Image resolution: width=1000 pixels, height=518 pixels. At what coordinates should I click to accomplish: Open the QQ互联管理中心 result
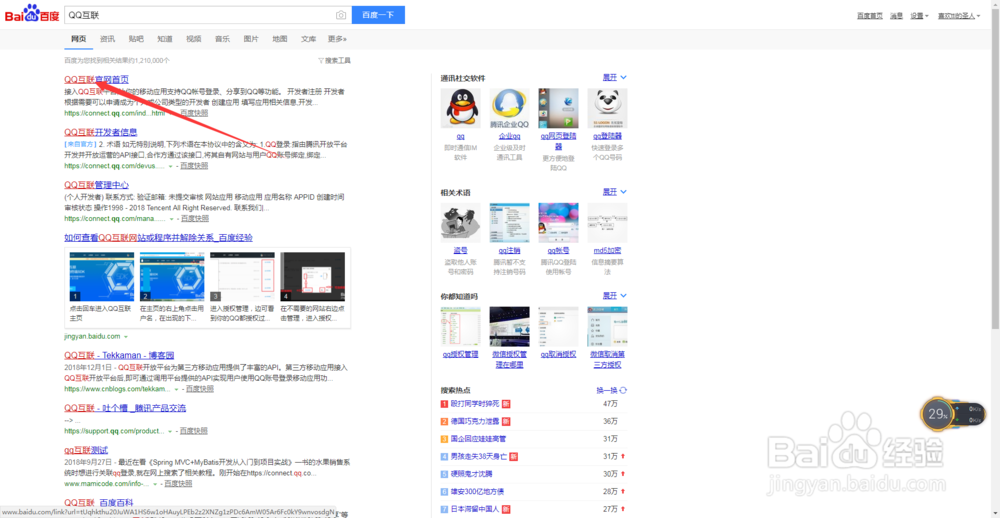coord(96,185)
